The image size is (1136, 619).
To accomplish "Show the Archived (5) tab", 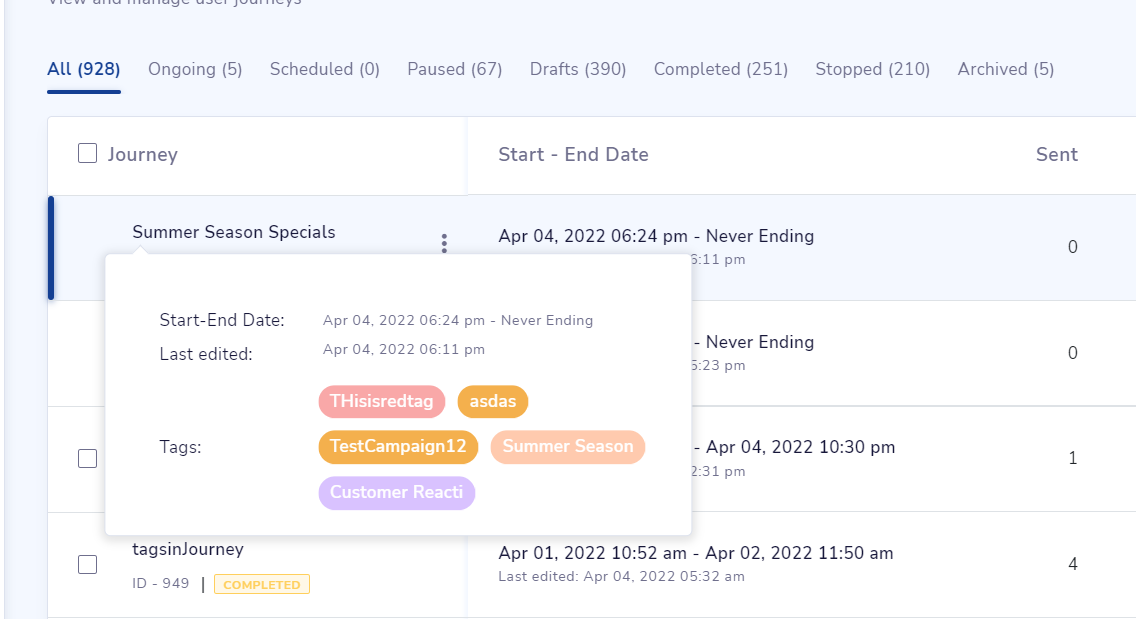I will point(1006,69).
